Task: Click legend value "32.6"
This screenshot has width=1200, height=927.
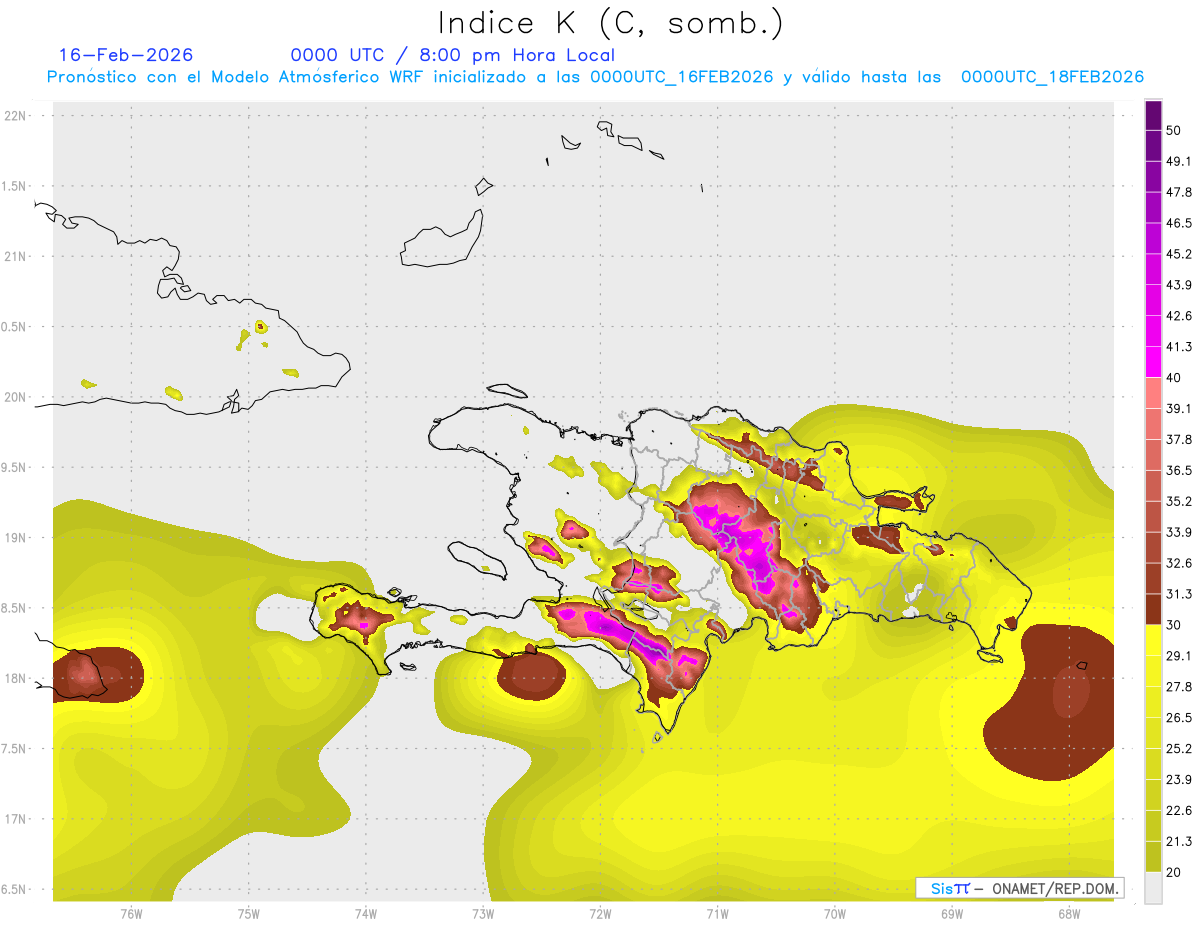Action: pos(1179,563)
